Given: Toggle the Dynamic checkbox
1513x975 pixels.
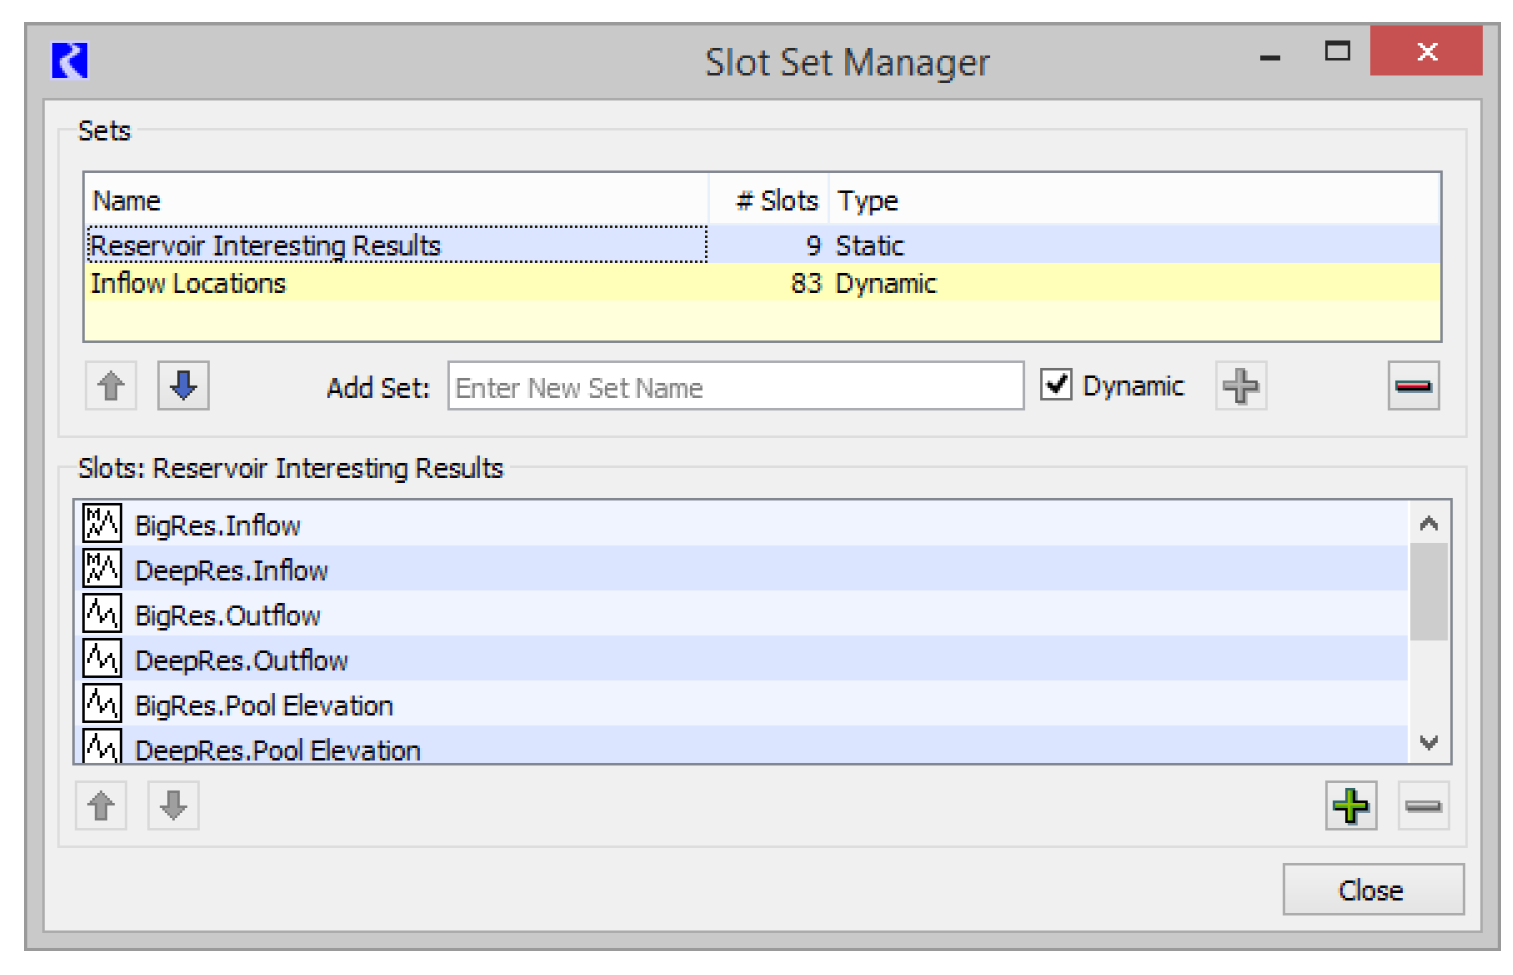Looking at the screenshot, I should [x=1056, y=385].
